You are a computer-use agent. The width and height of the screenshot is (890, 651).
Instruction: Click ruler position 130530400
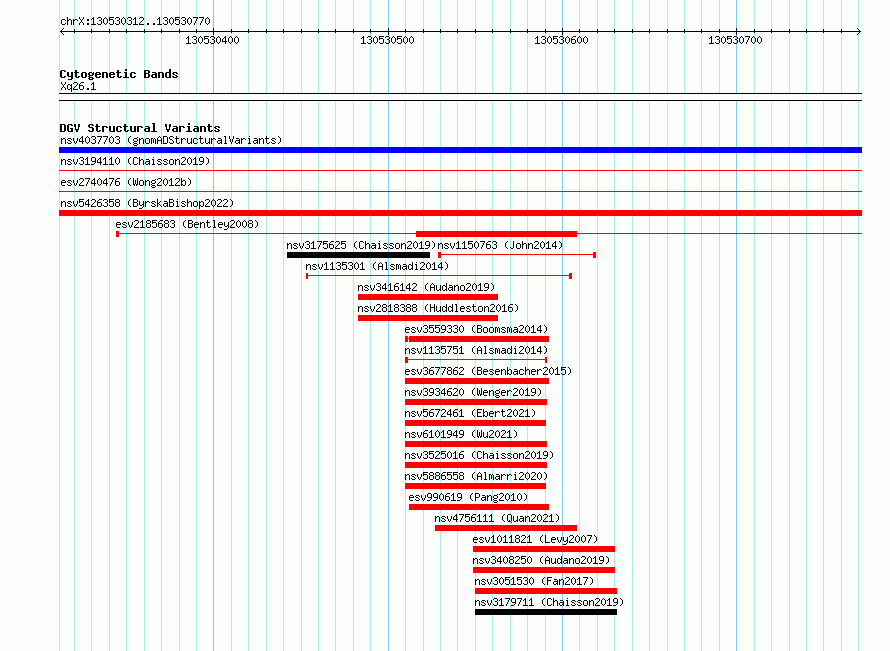click(212, 40)
